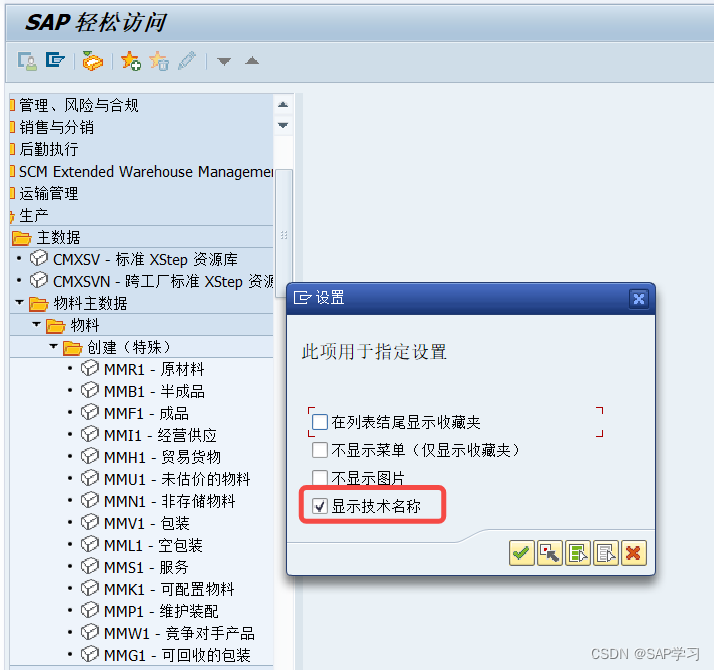The image size is (714, 670).
Task: Uncheck 显示技术名称 checkbox
Action: coord(320,506)
